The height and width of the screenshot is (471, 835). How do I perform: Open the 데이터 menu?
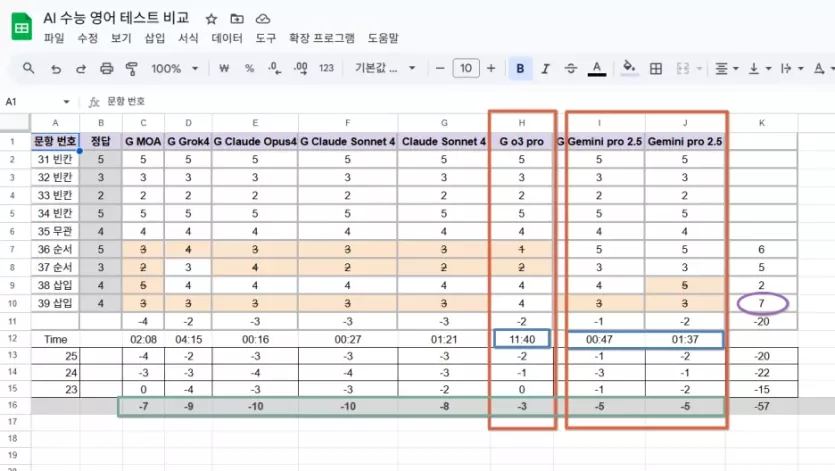(227, 38)
